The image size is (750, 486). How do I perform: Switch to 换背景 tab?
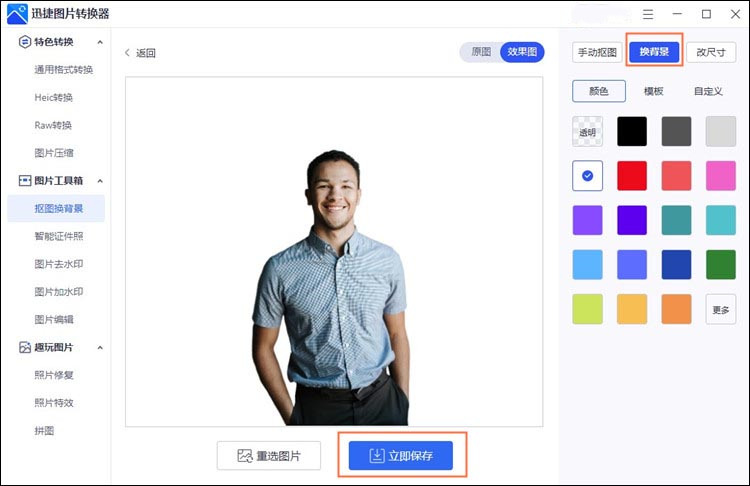[654, 52]
